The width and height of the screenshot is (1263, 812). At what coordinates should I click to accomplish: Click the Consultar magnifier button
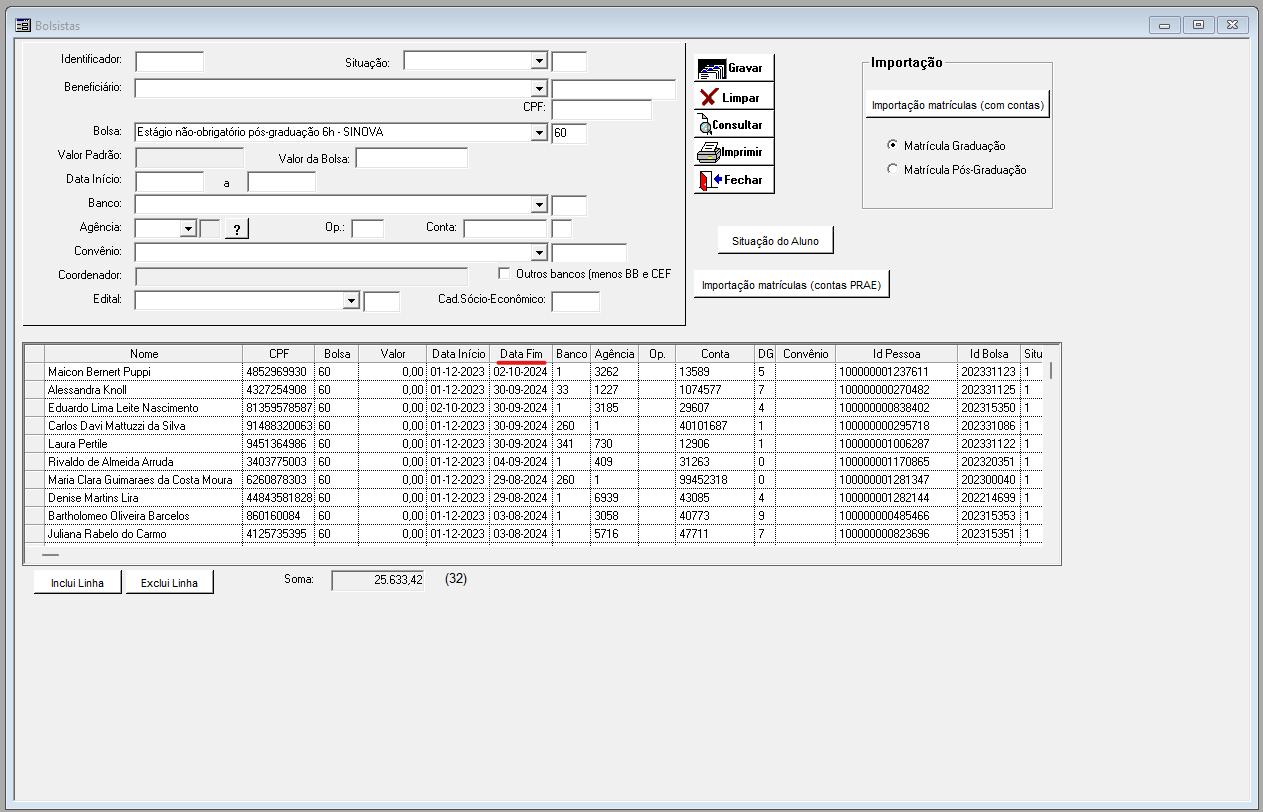coord(734,125)
